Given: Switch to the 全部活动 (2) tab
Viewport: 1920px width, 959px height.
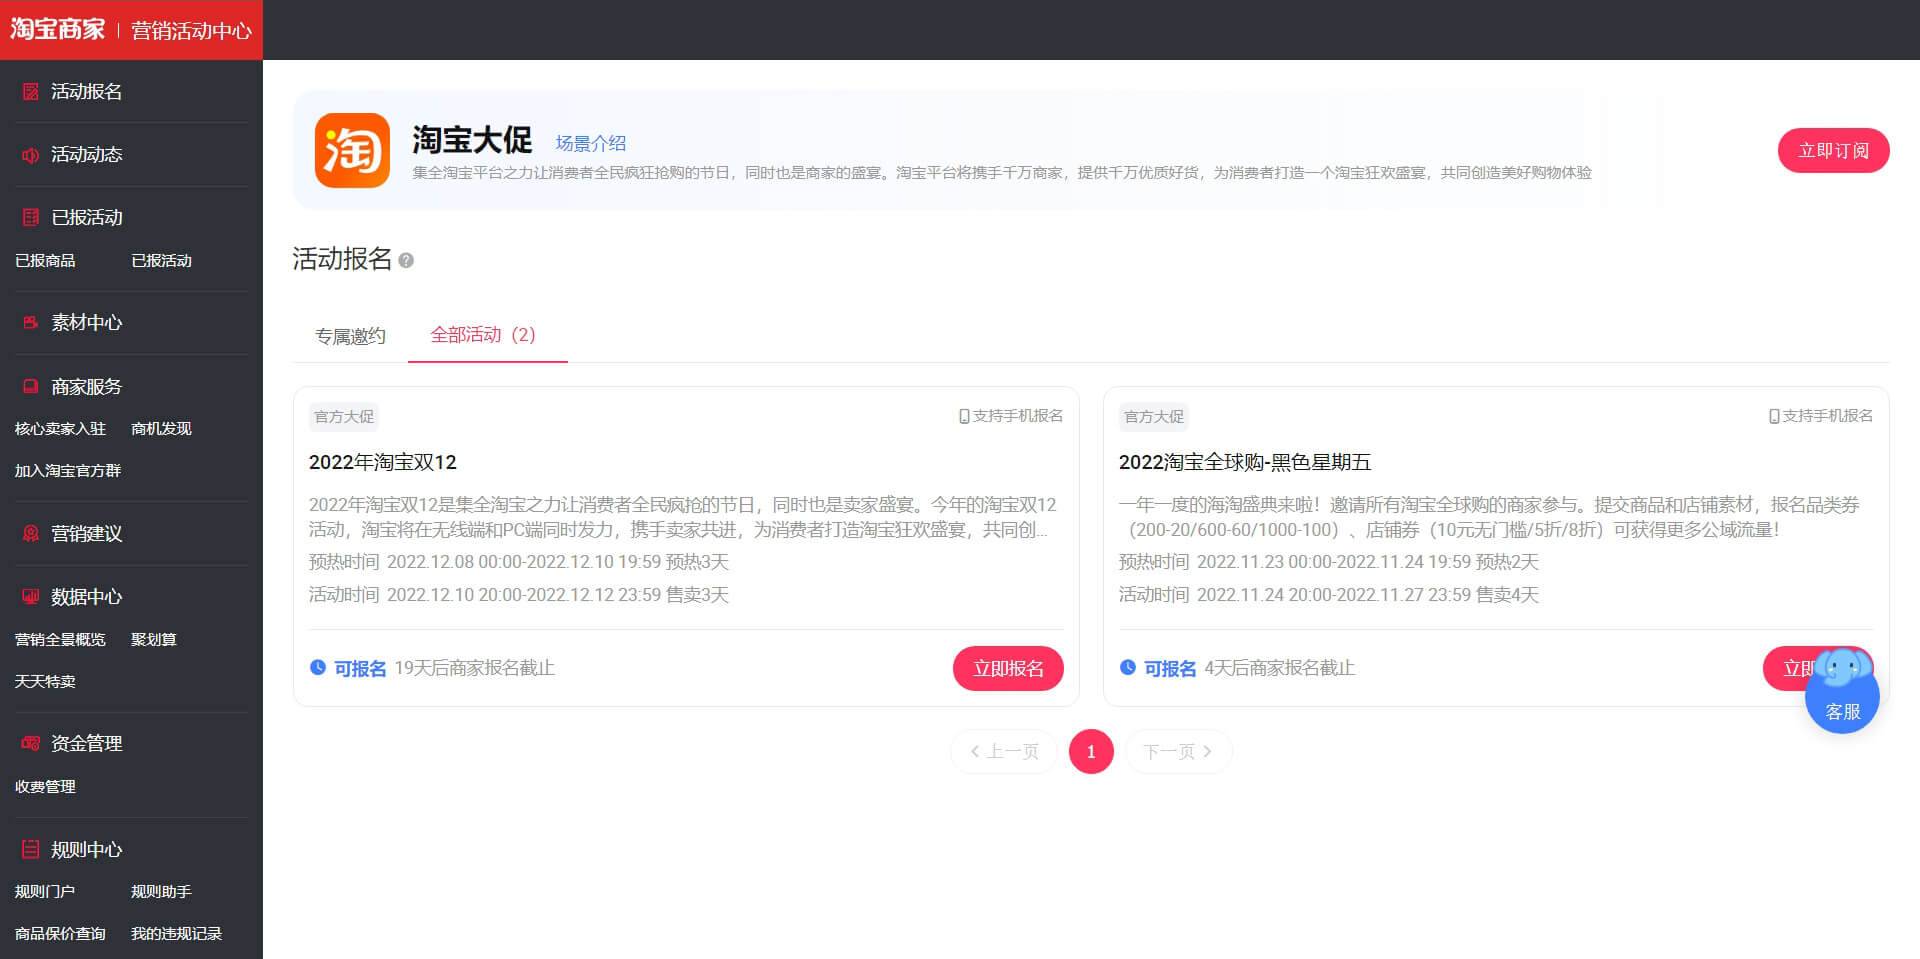Looking at the screenshot, I should [486, 336].
